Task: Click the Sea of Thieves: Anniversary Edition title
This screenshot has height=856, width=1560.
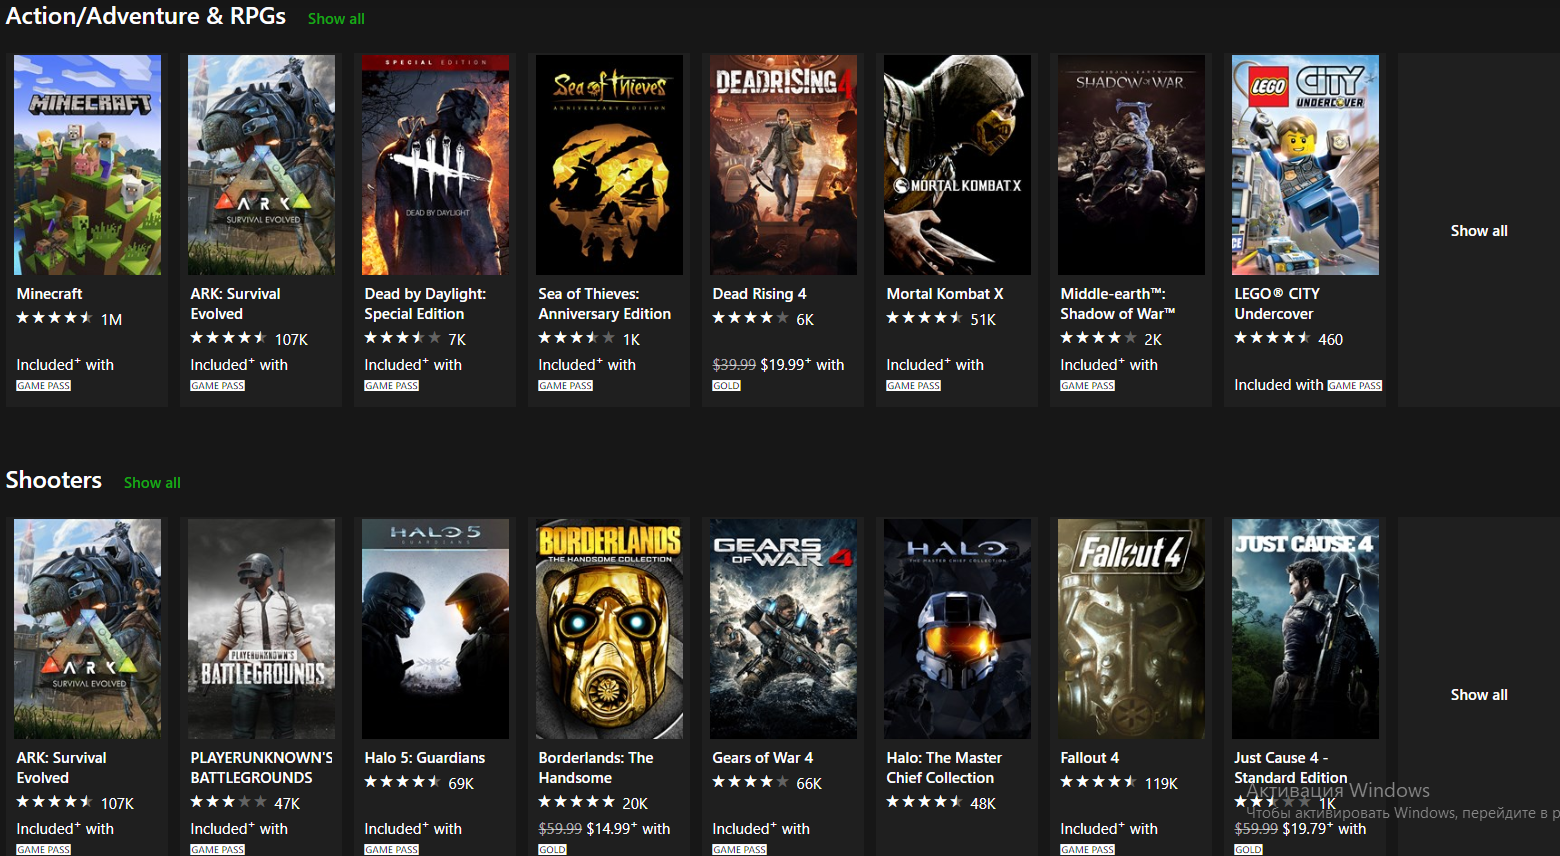Action: click(604, 304)
